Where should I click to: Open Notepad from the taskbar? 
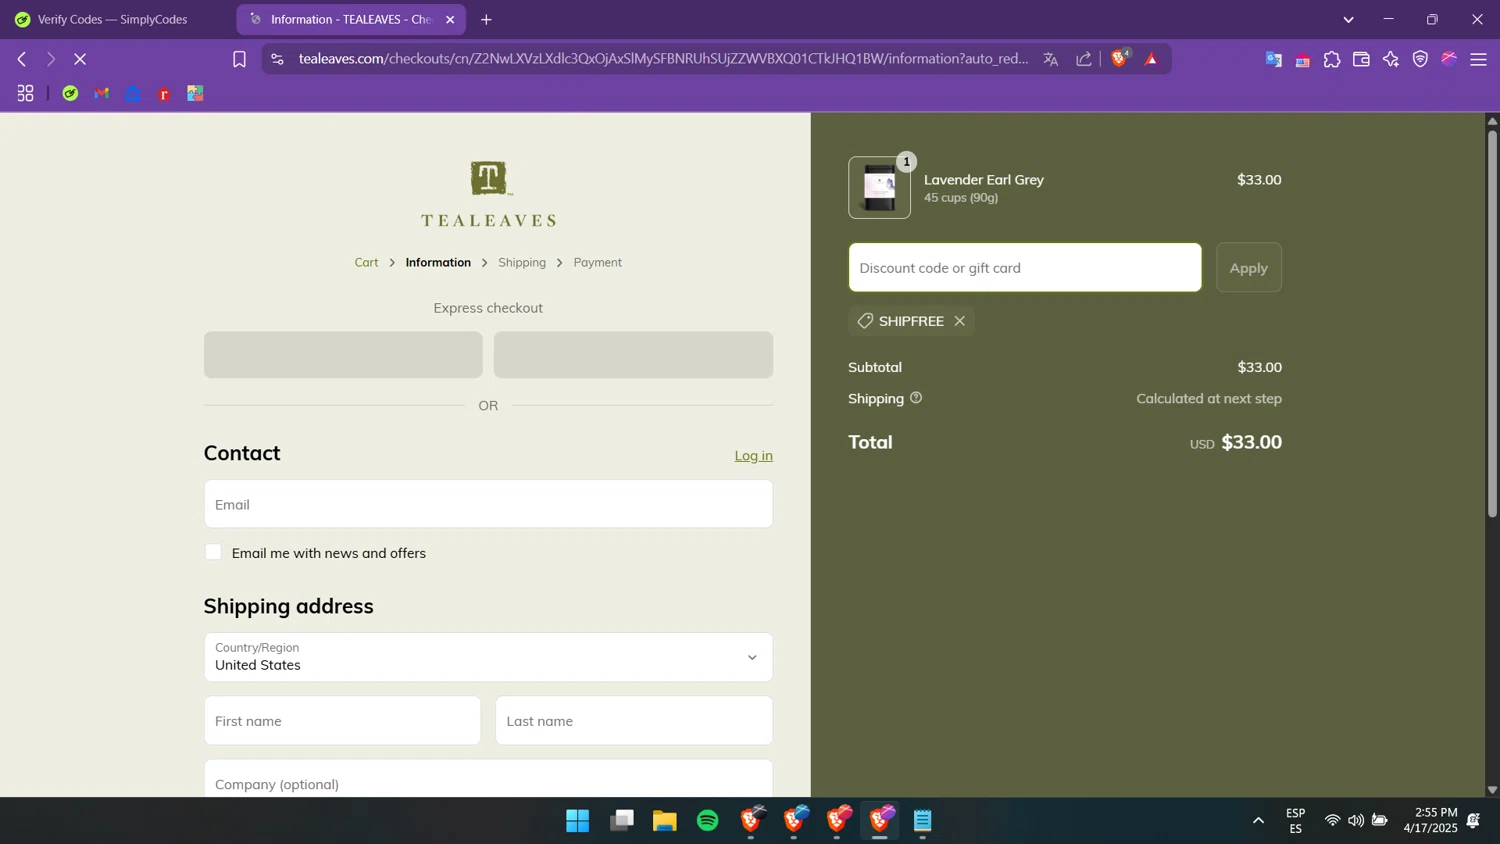pos(922,821)
